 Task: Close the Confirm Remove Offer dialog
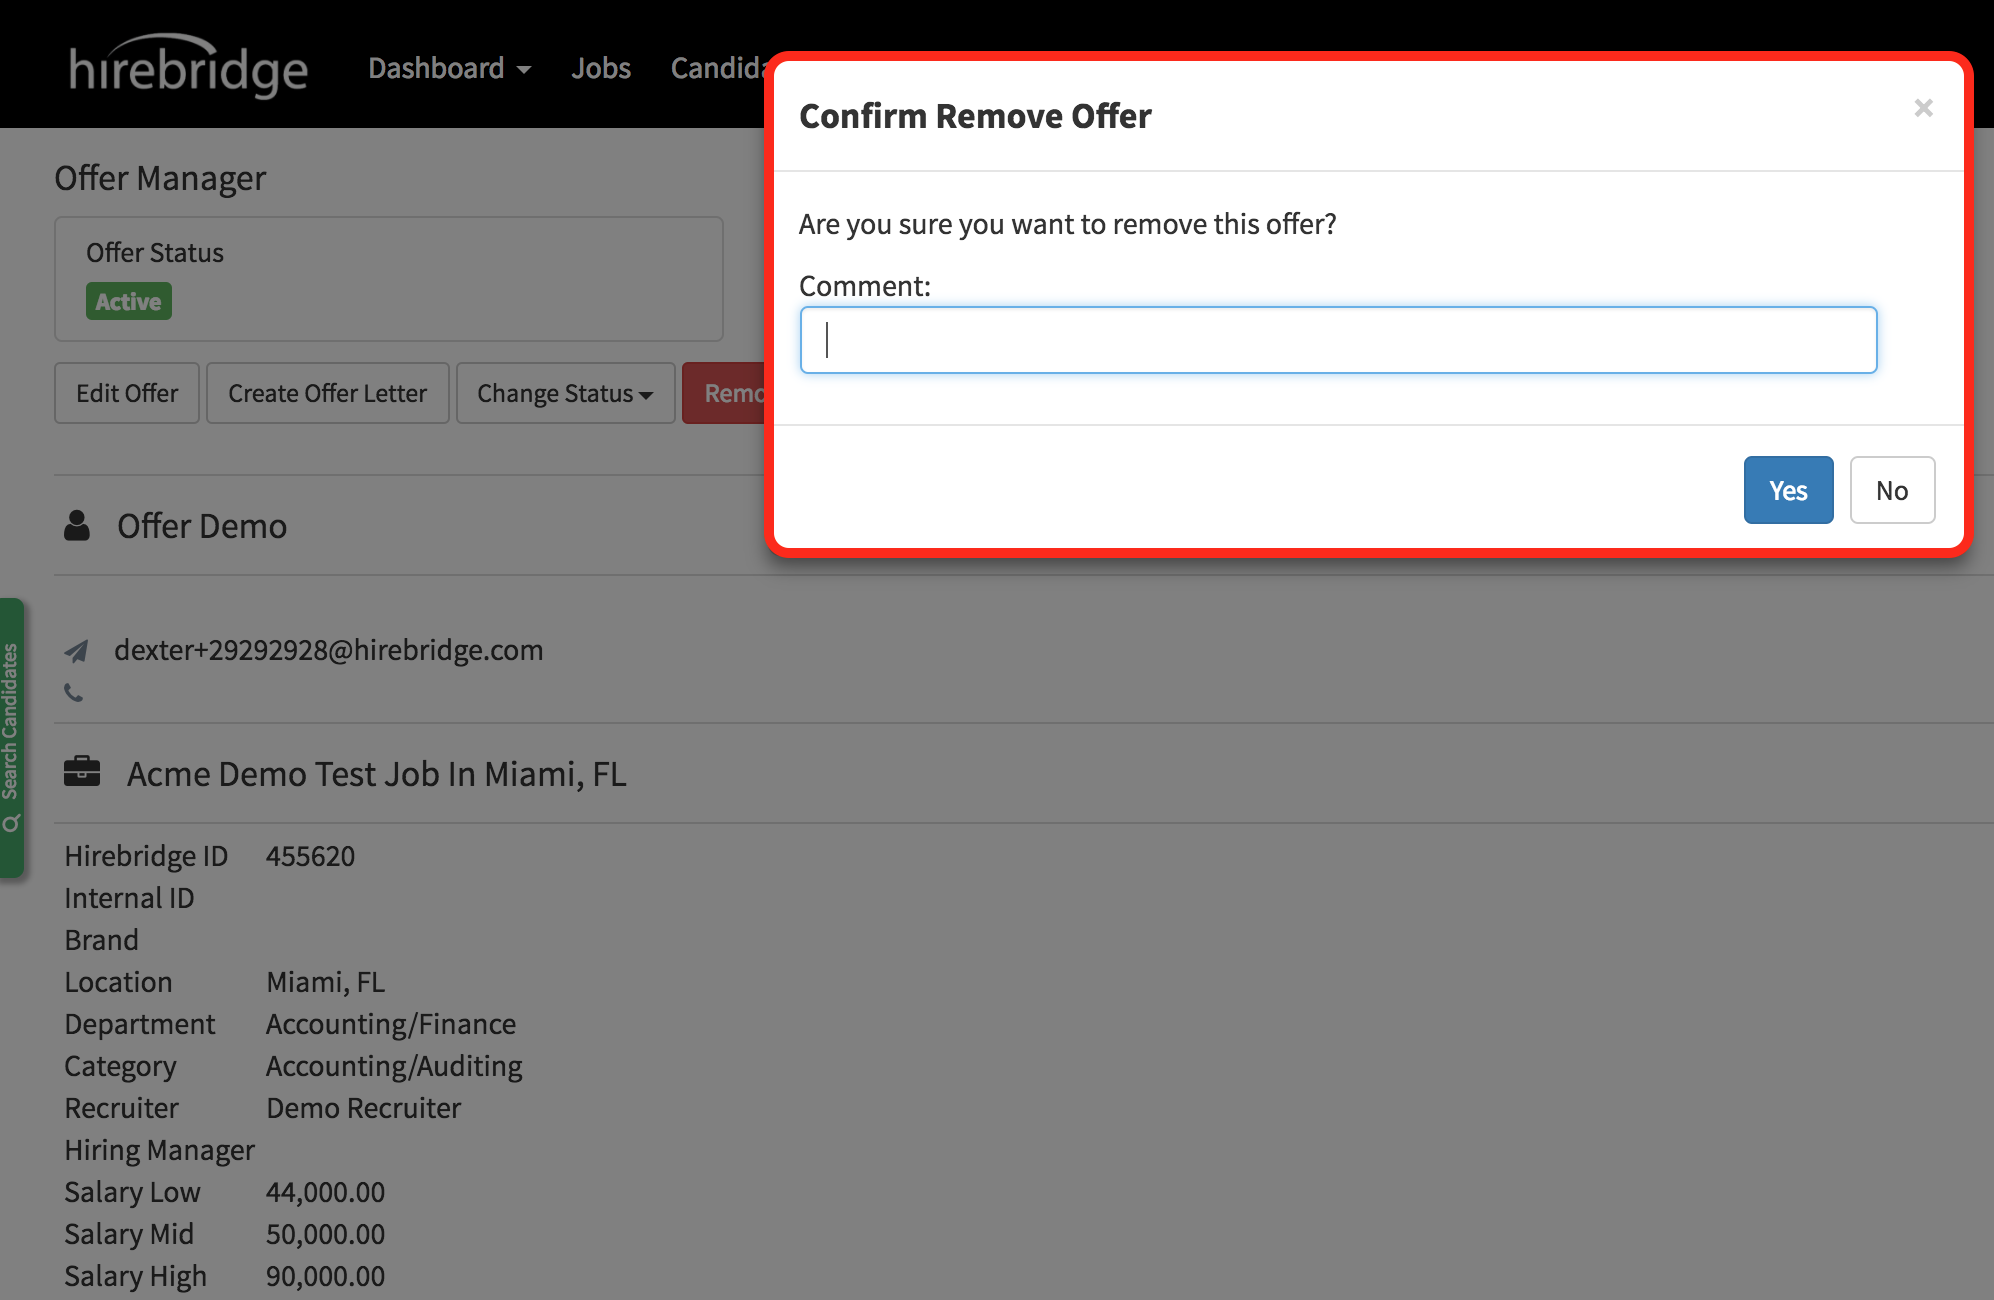(x=1923, y=108)
